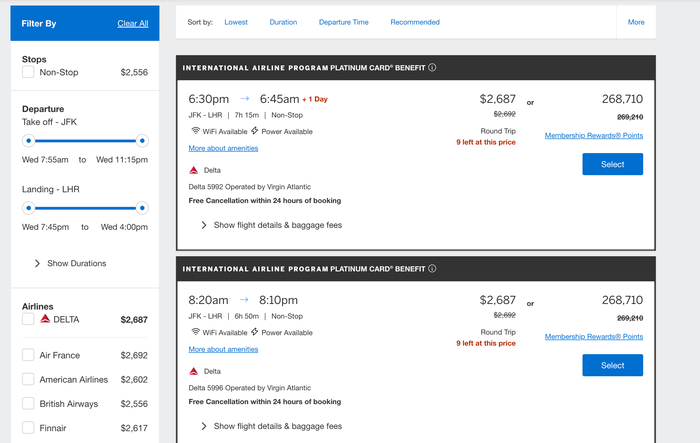Click Delta logo on Delta 5992 flight
The width and height of the screenshot is (700, 443).
coord(193,170)
